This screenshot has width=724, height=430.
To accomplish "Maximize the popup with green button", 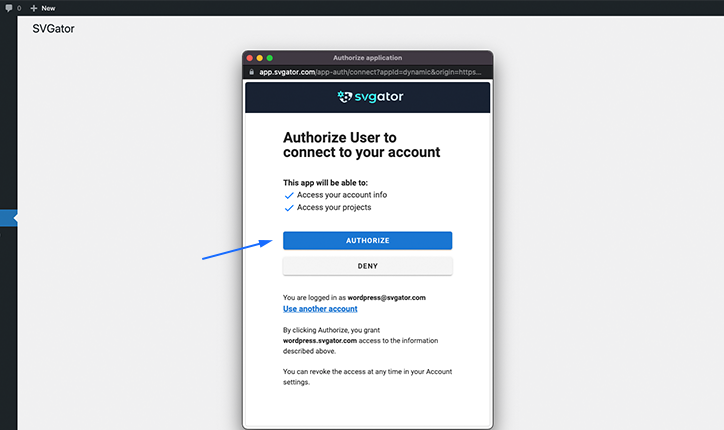I will (270, 58).
